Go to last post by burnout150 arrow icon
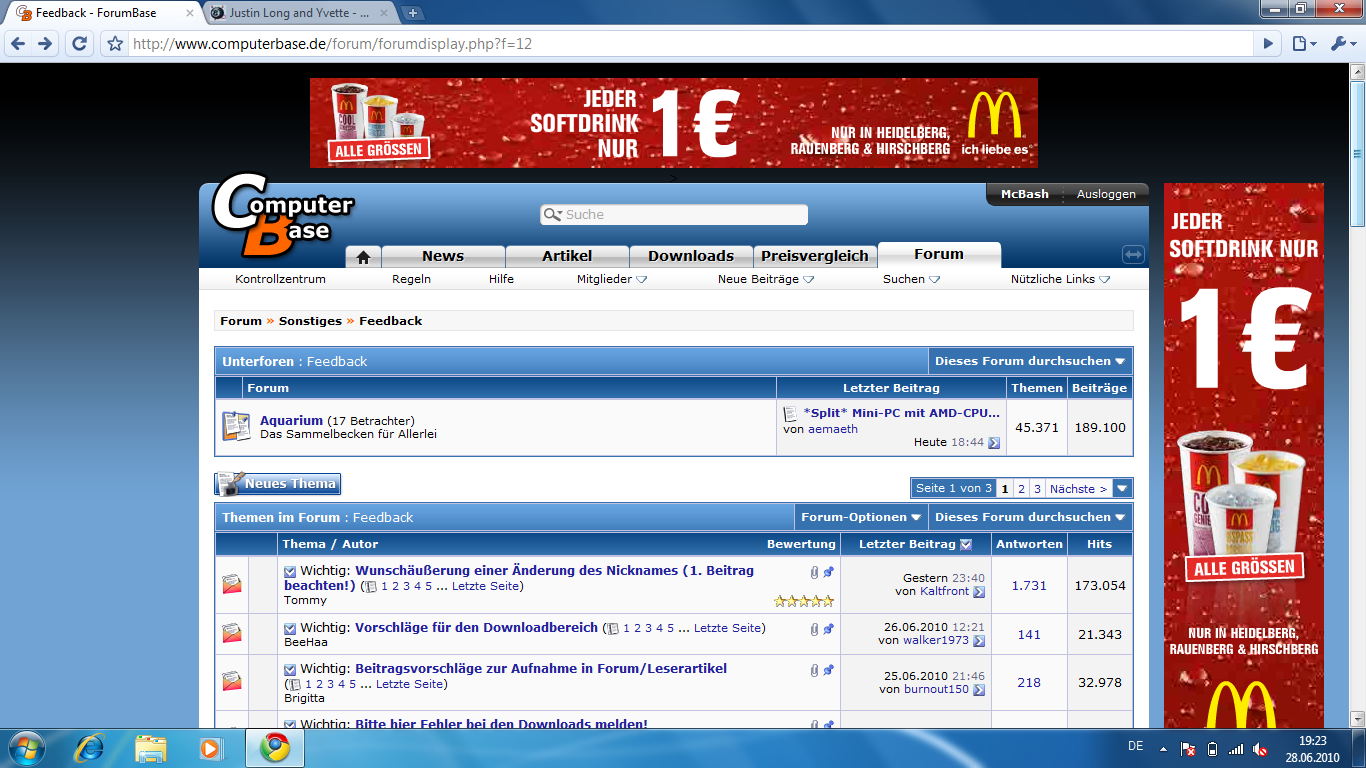This screenshot has width=1366, height=768. coord(979,690)
